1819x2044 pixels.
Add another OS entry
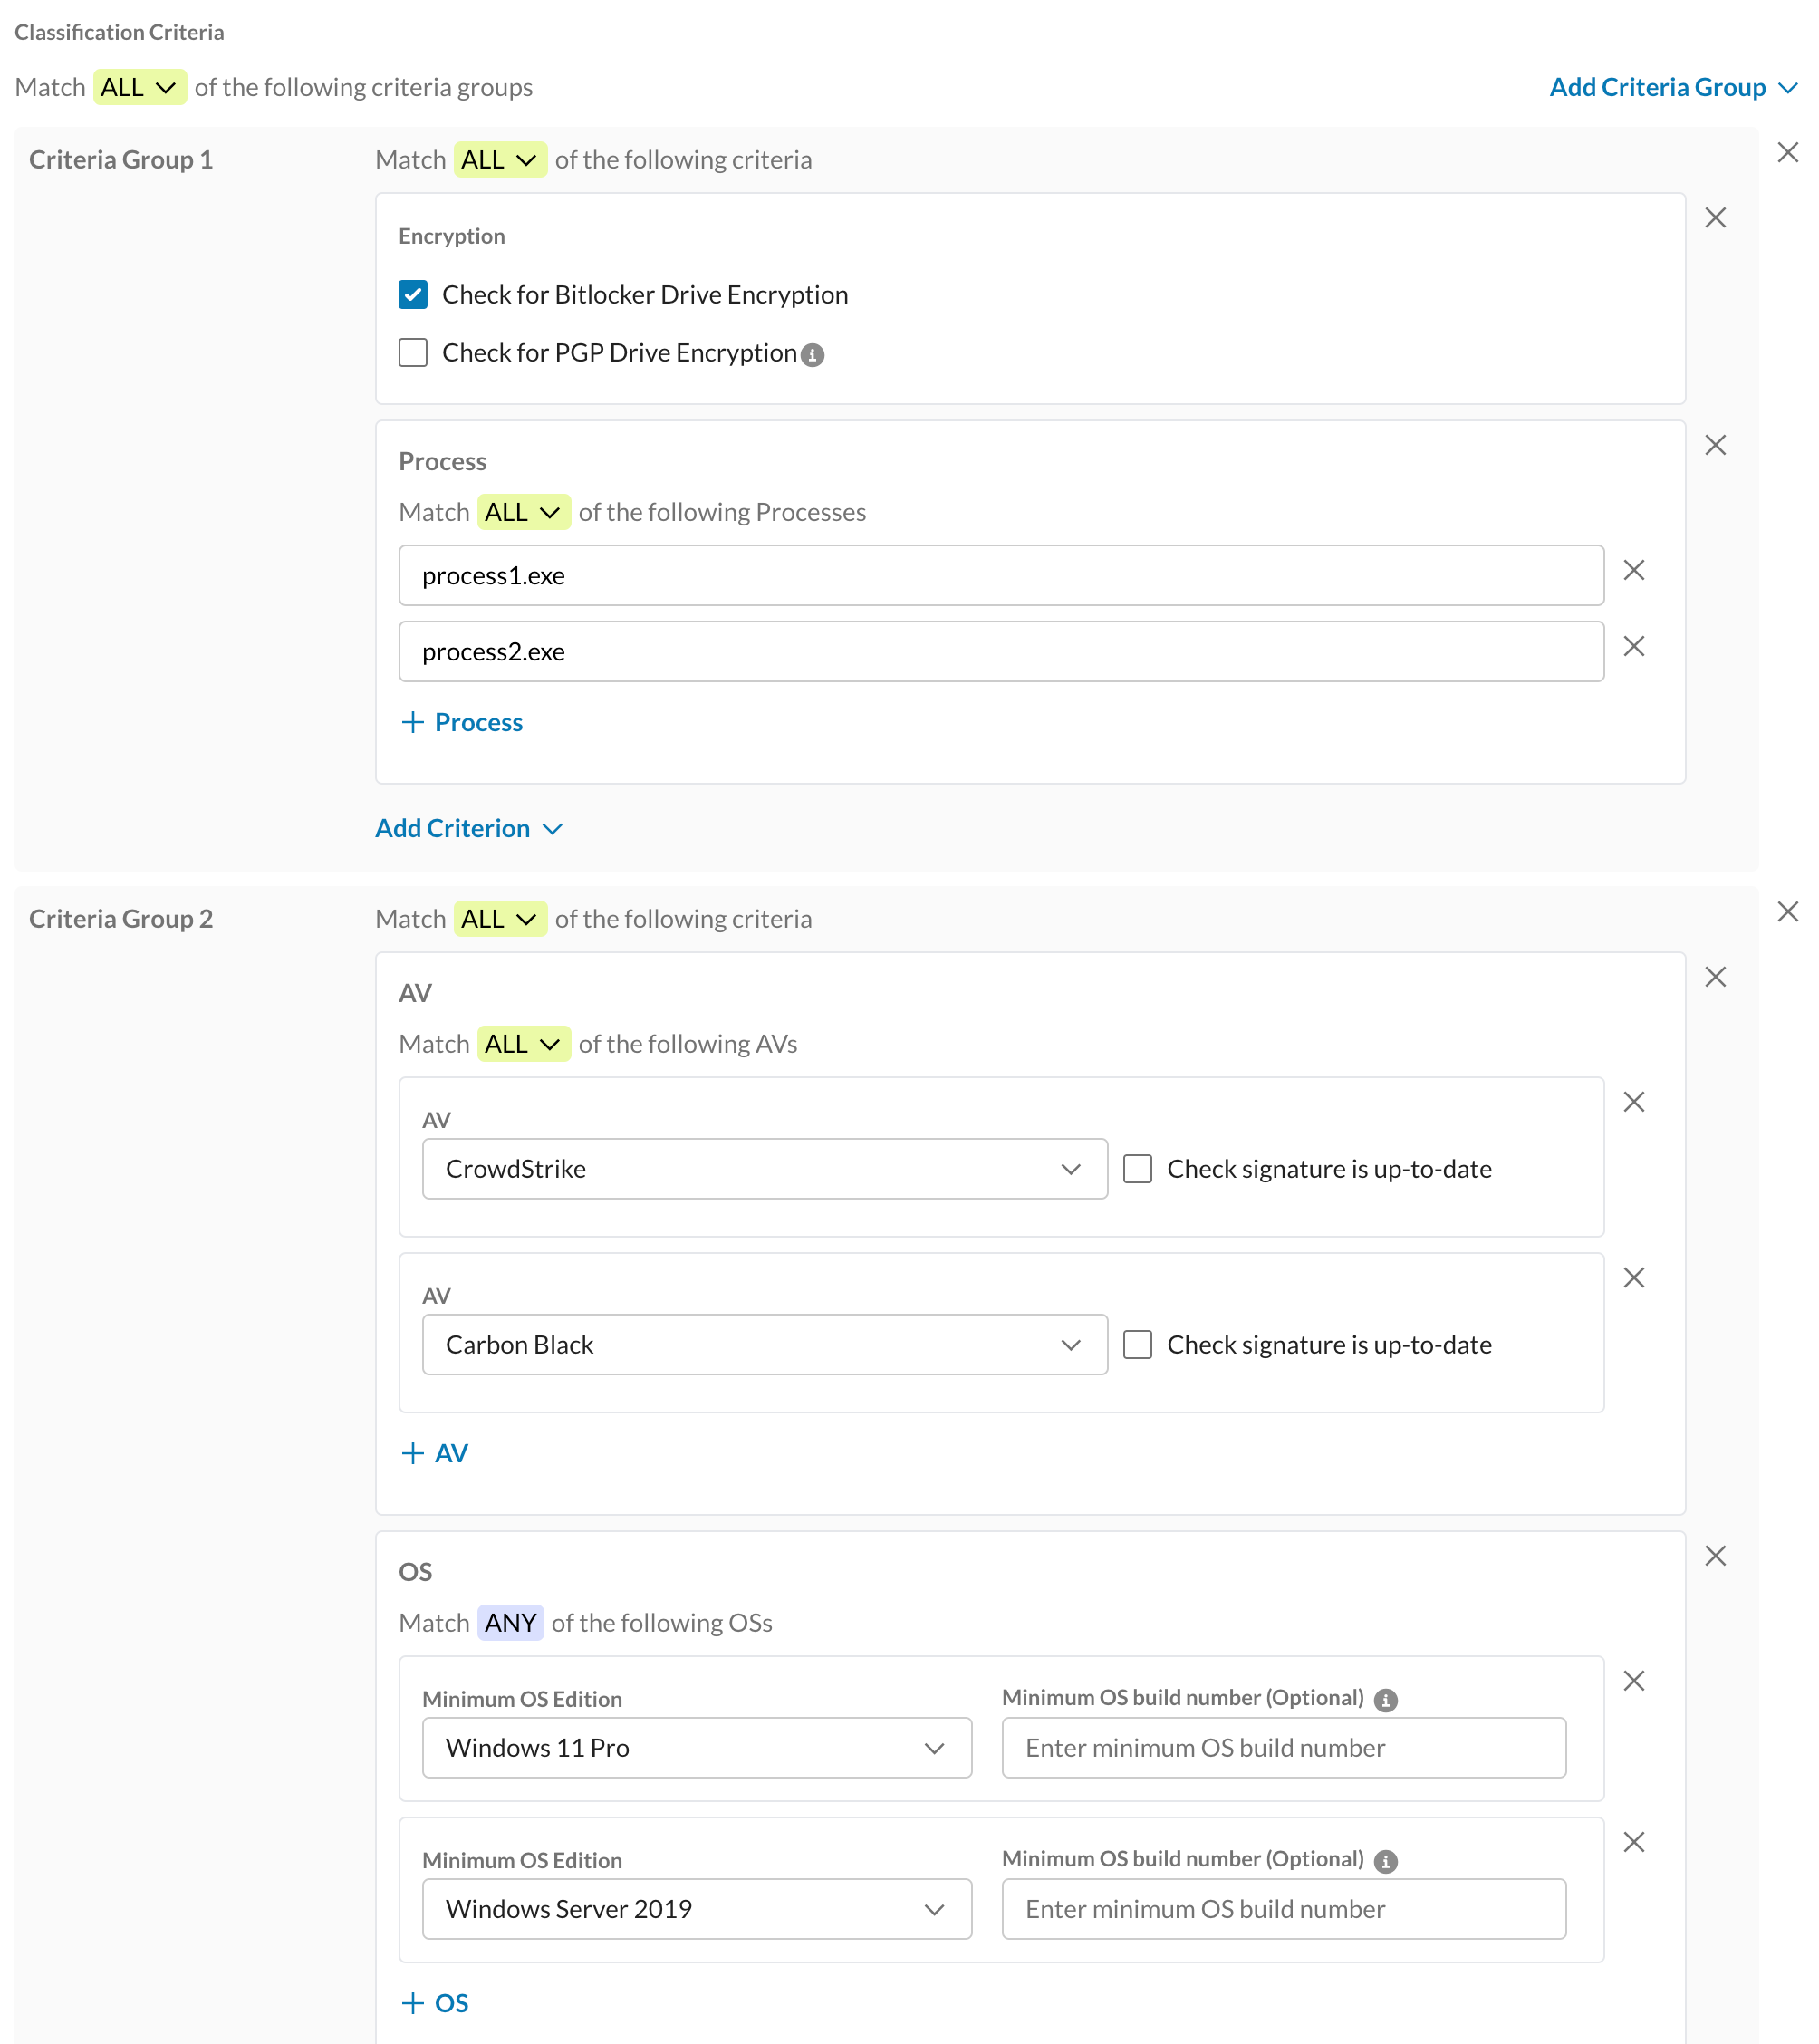(x=433, y=2003)
